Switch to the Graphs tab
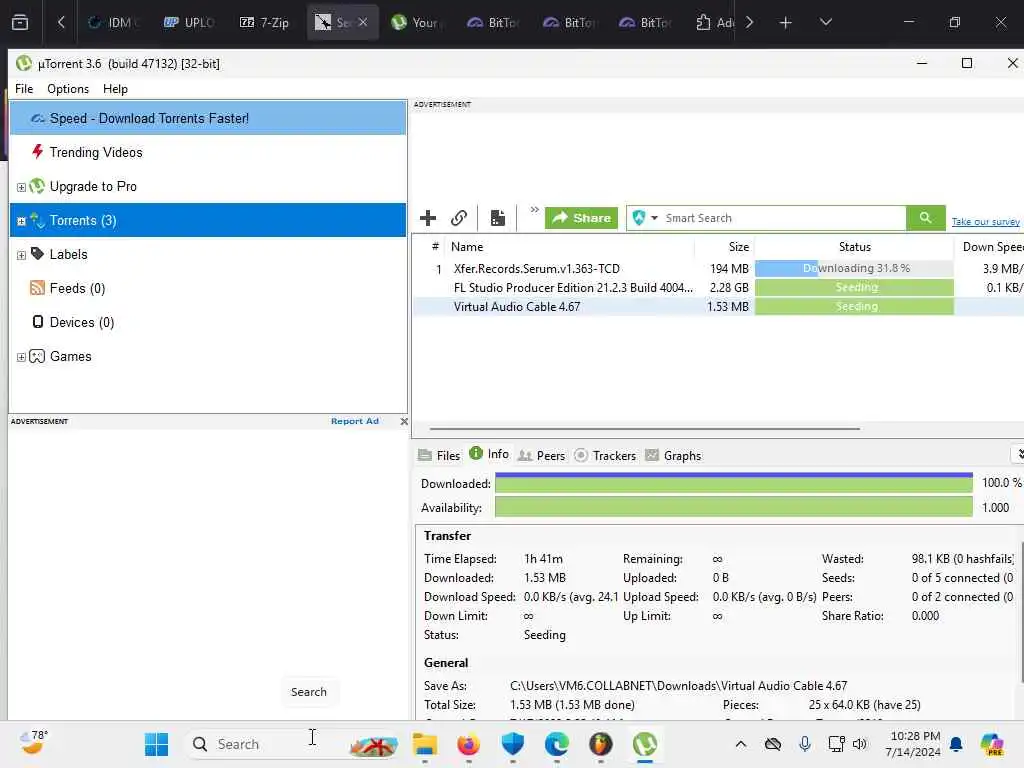This screenshot has height=768, width=1024. point(673,455)
